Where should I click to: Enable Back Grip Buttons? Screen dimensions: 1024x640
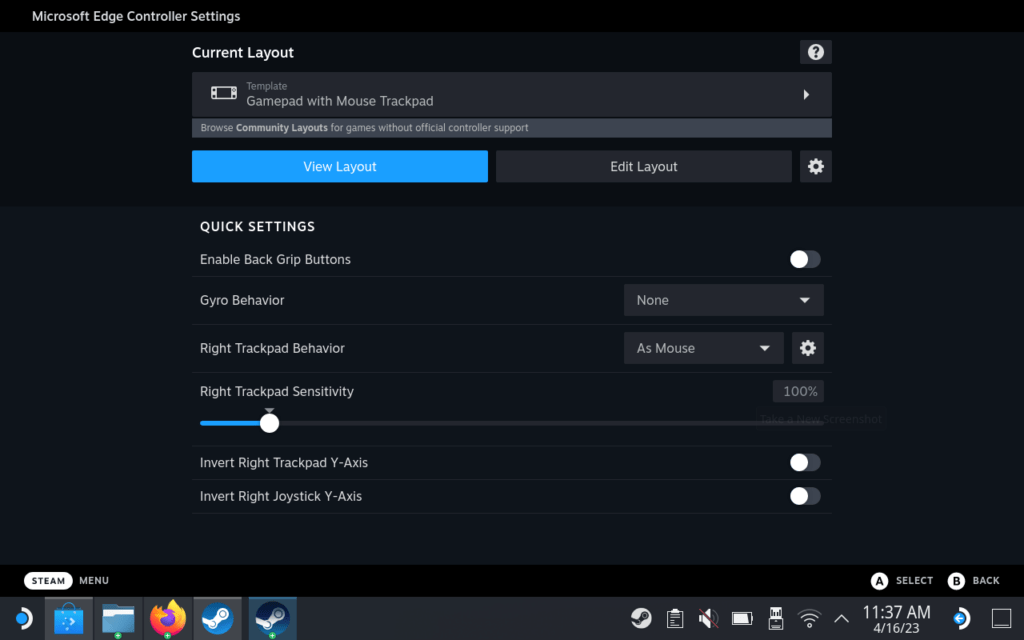tap(805, 259)
